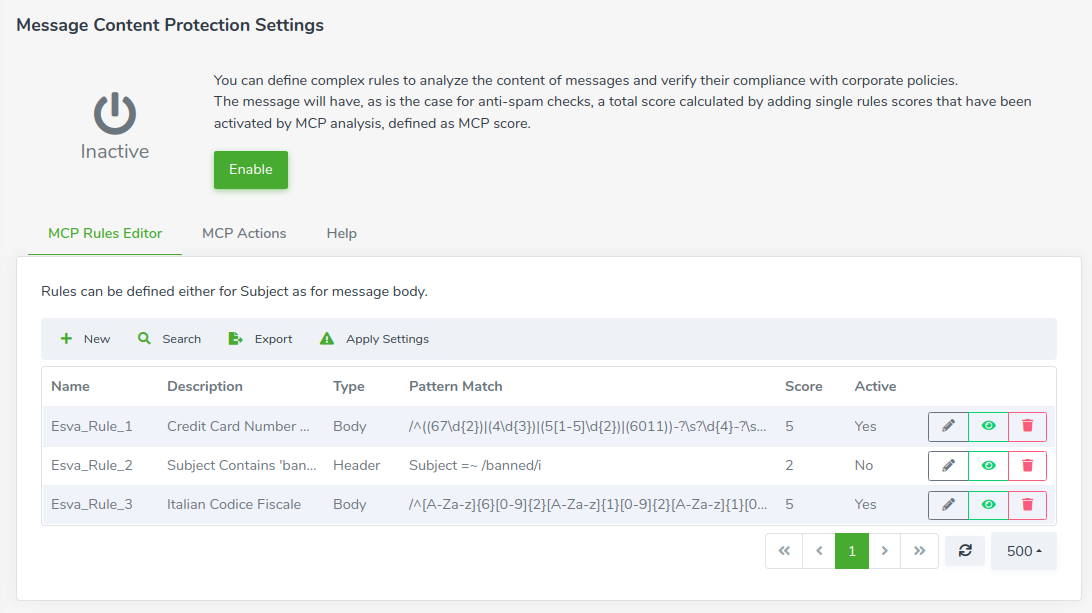This screenshot has height=613, width=1092.
Task: Switch to the MCP Rules Editor tab
Action: point(105,233)
